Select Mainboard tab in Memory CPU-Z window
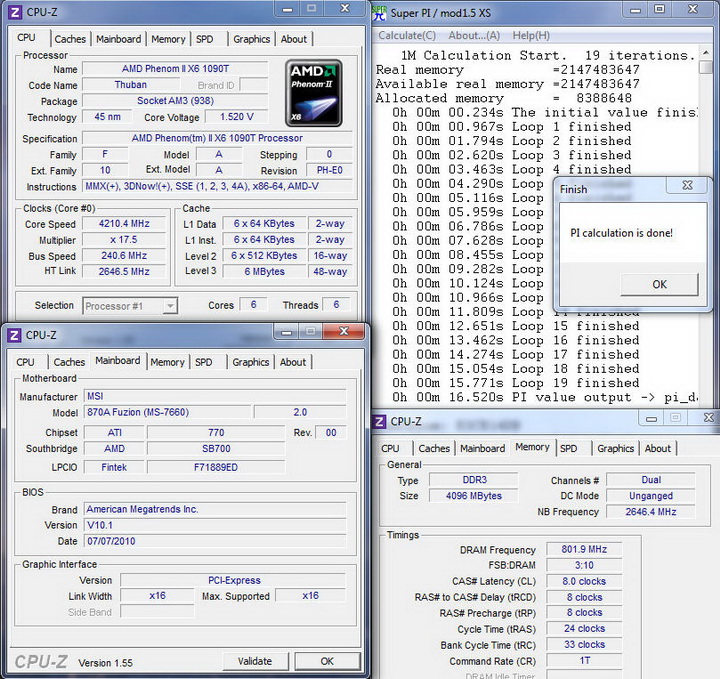 [x=483, y=449]
